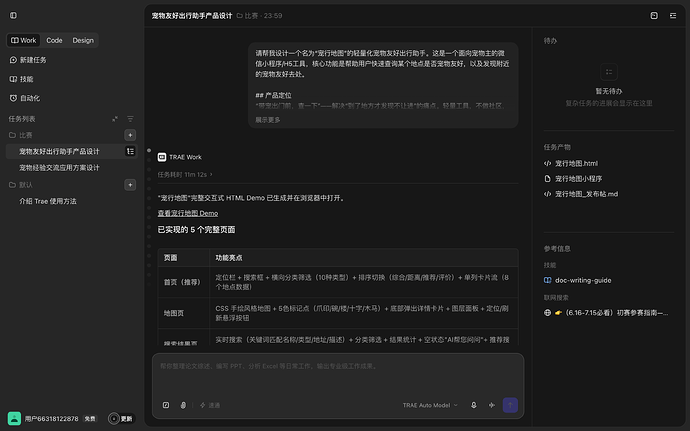Click the empty to-do list icon under 待办

tap(609, 72)
